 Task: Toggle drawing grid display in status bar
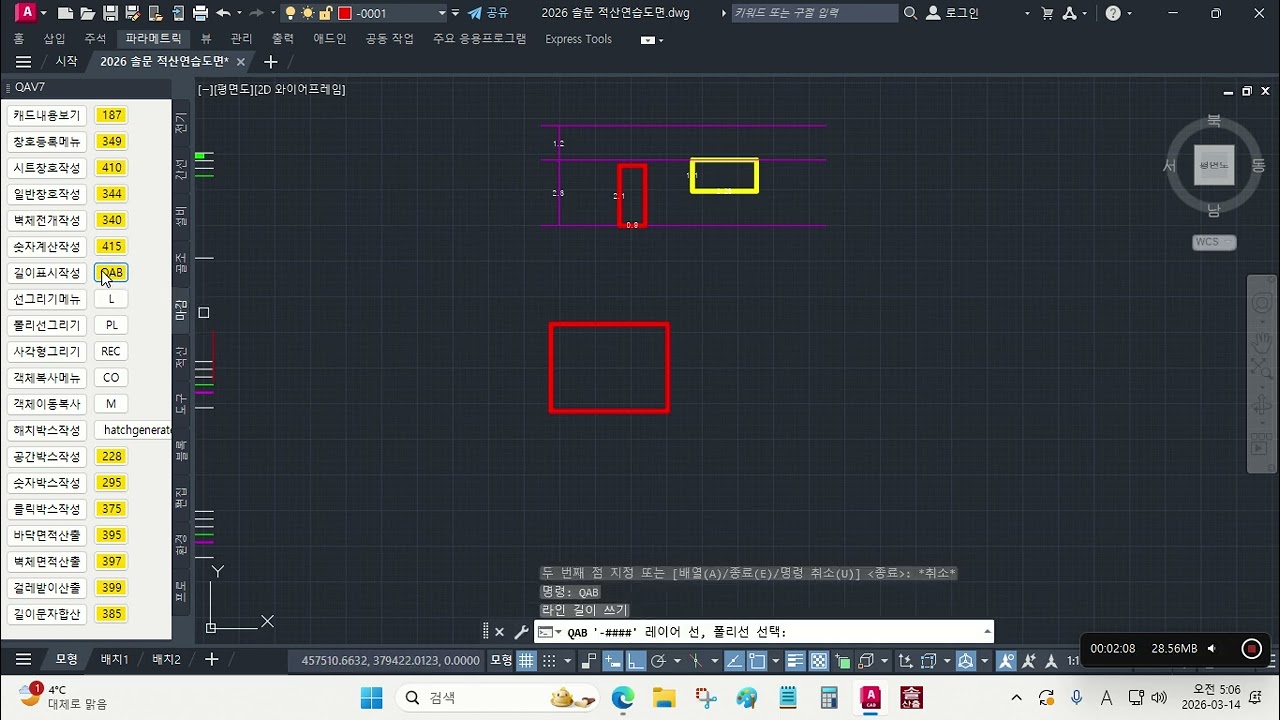[x=525, y=661]
